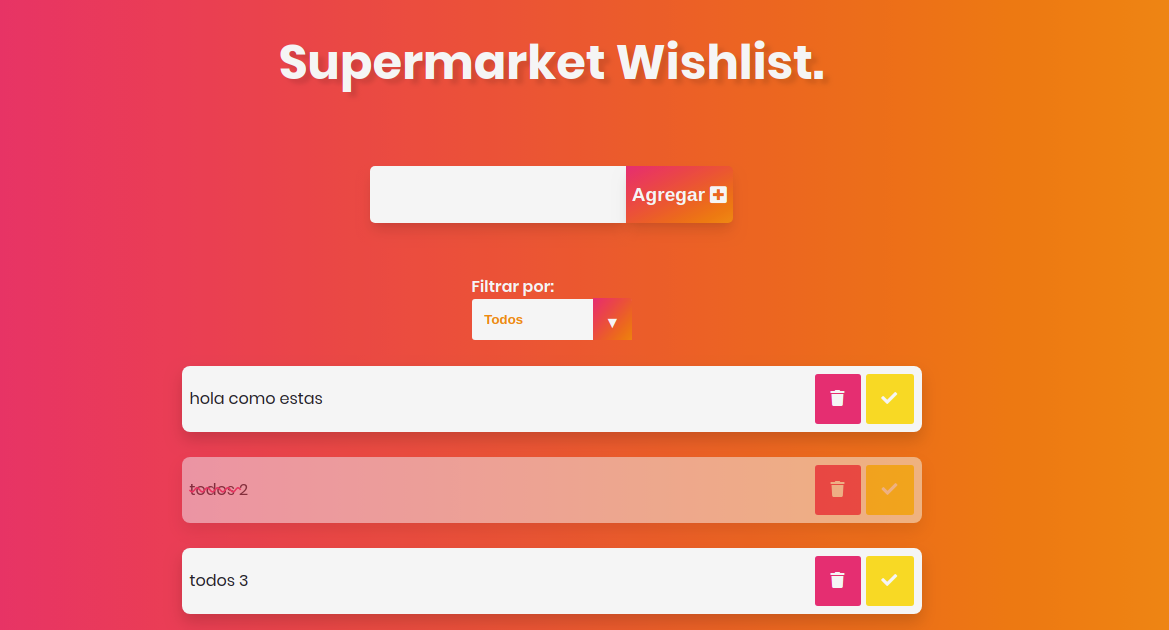Viewport: 1169px width, 630px height.
Task: Focus the new item text input
Action: pos(498,195)
